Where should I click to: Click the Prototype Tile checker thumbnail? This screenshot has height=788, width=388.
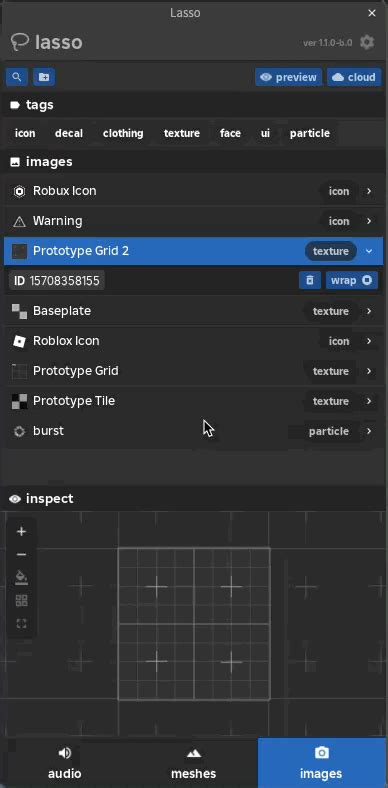pyautogui.click(x=19, y=401)
